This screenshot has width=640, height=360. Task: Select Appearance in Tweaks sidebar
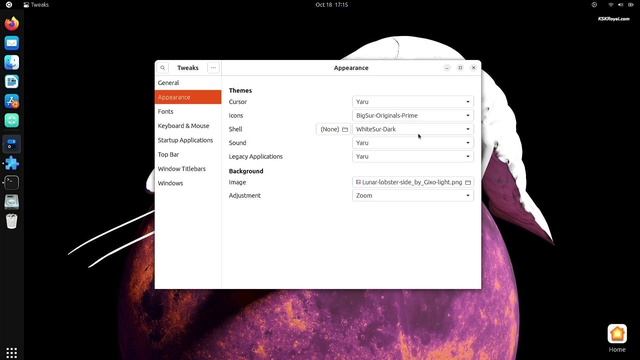pos(188,97)
